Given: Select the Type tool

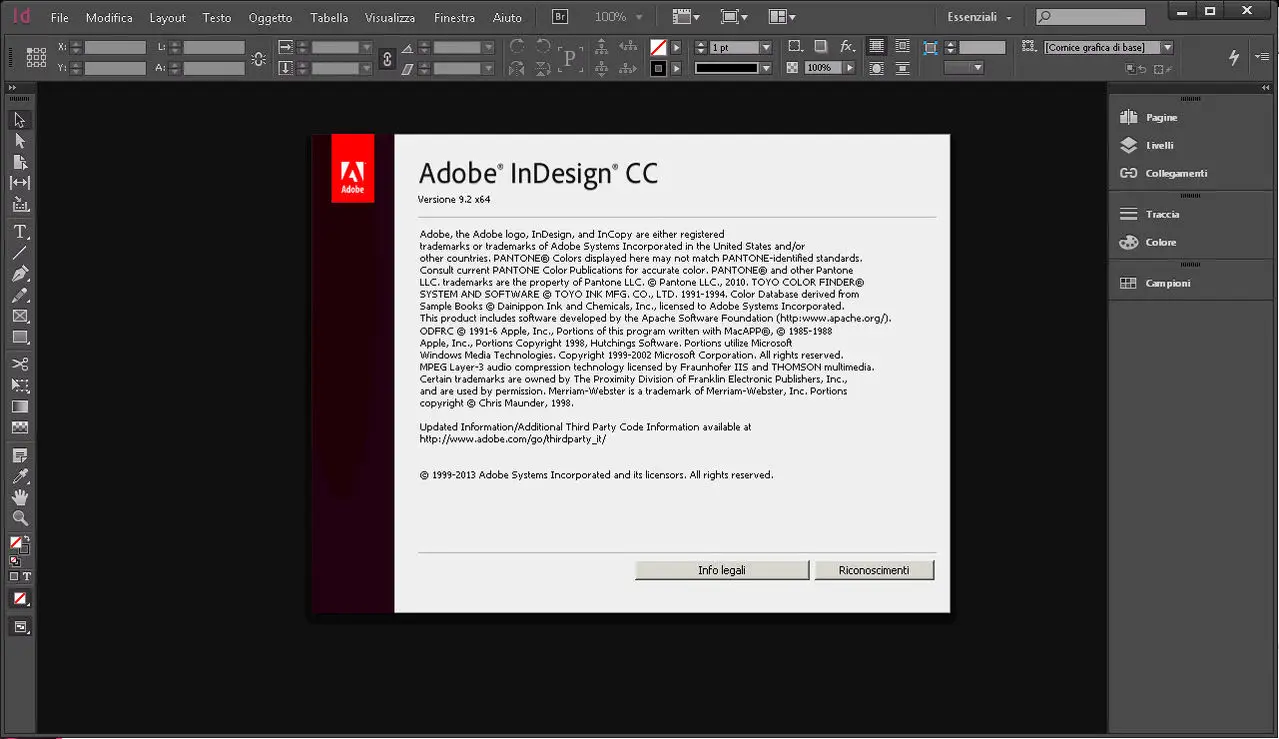Looking at the screenshot, I should point(20,231).
